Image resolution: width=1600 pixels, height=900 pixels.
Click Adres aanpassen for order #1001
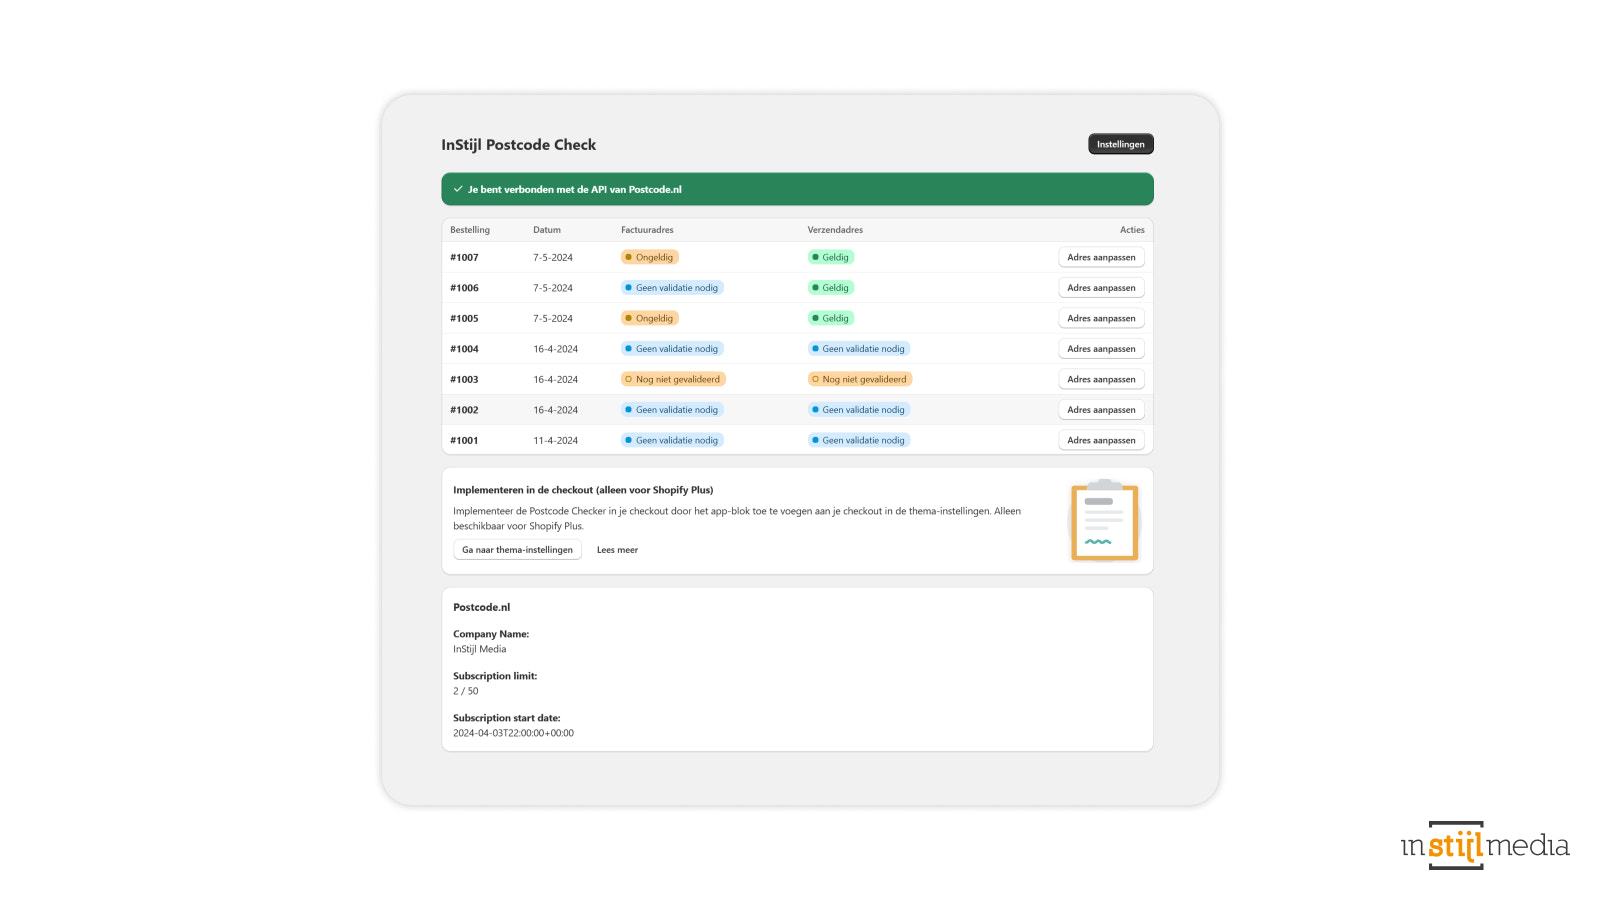(1101, 440)
